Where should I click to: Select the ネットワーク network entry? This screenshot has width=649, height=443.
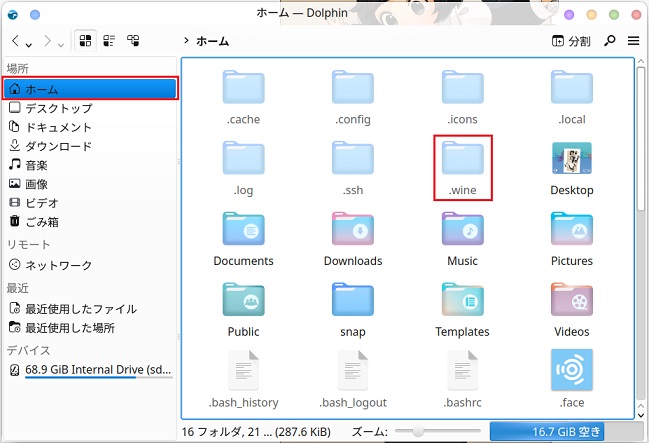[58, 265]
